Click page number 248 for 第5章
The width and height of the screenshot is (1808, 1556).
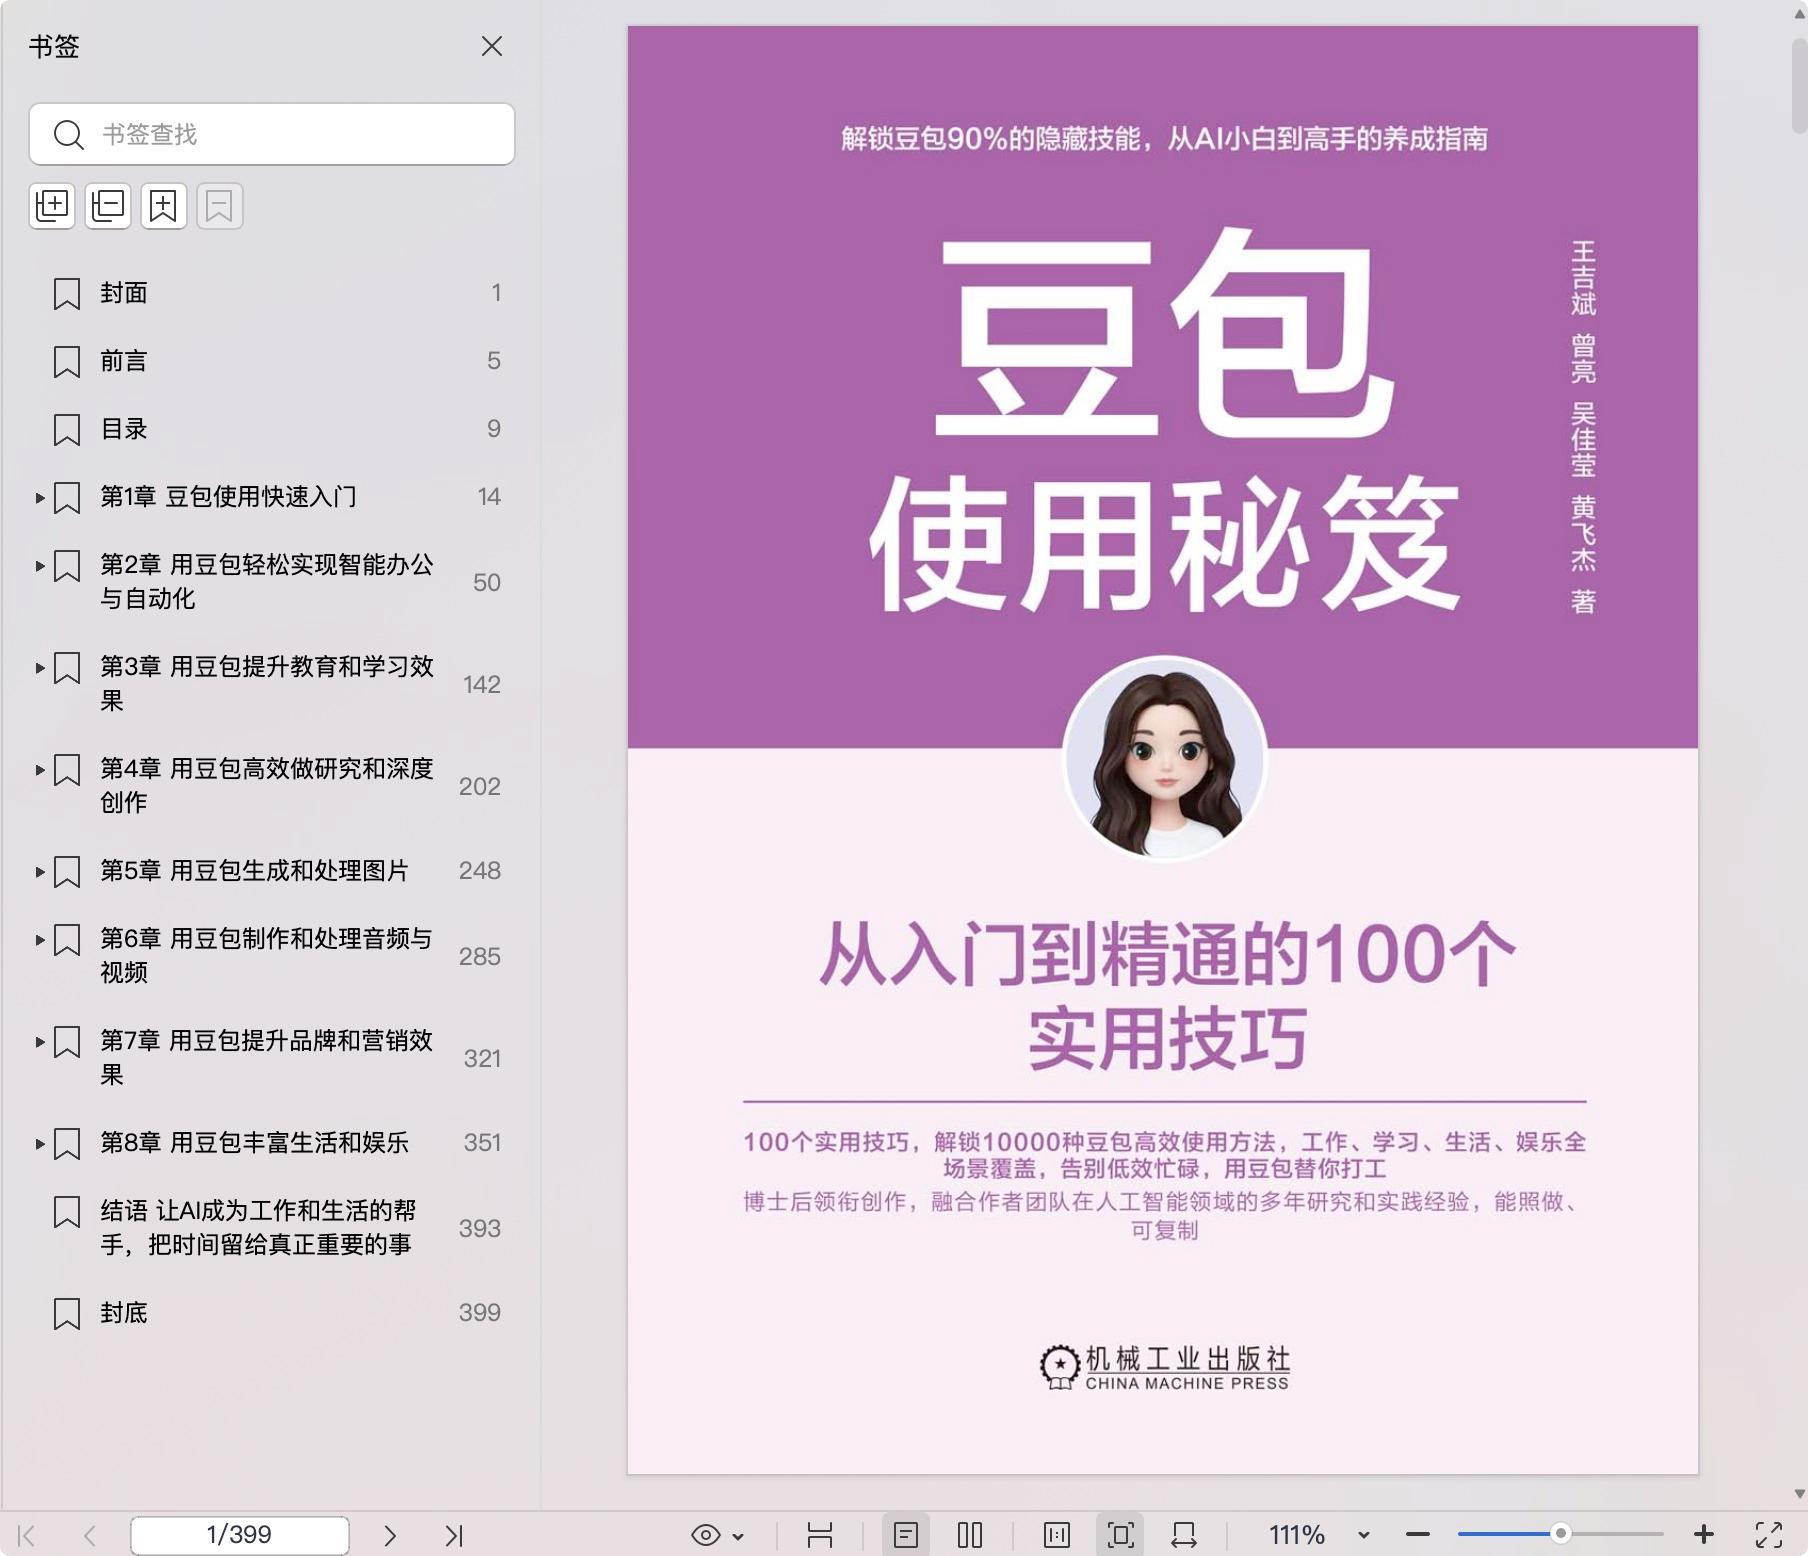[x=480, y=871]
